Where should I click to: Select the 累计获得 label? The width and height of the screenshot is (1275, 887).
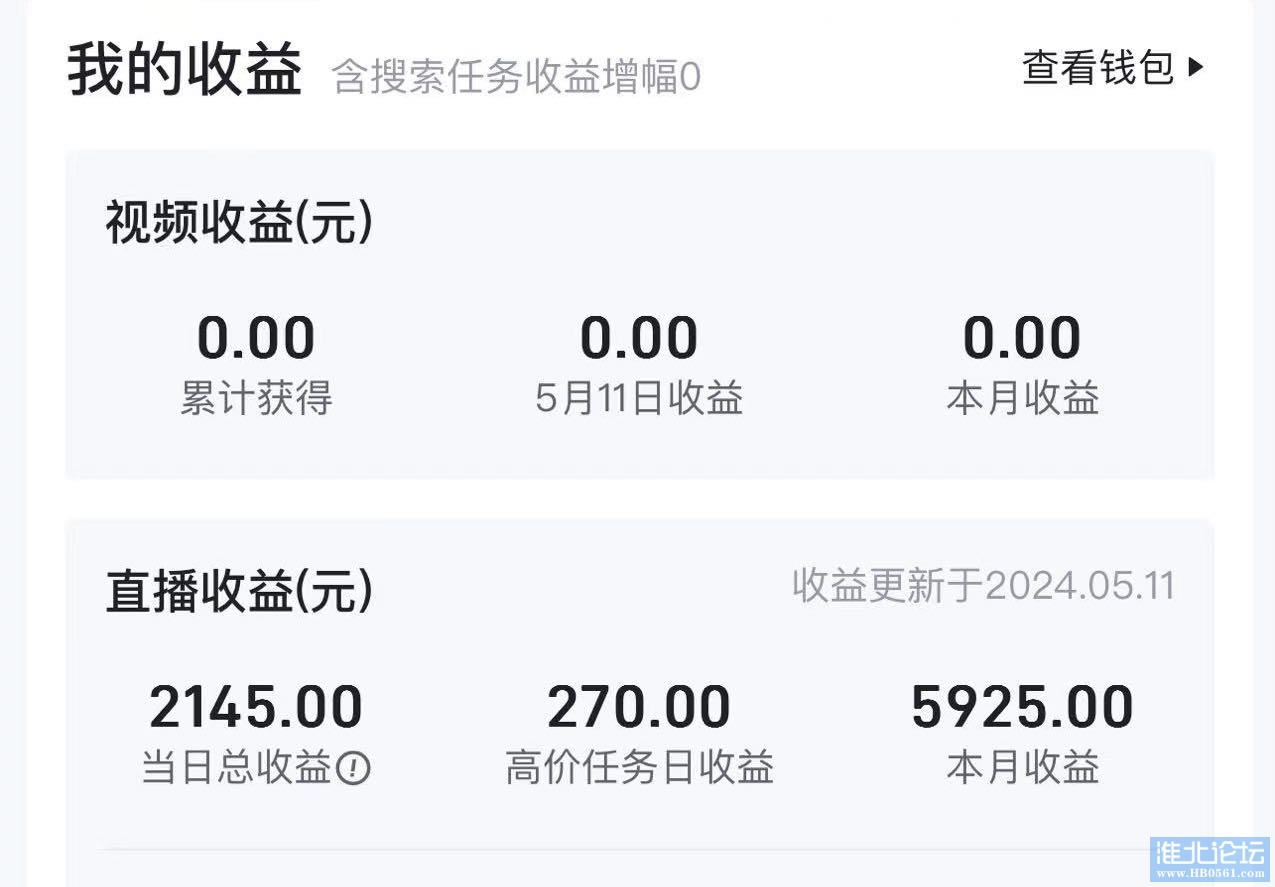[x=256, y=398]
